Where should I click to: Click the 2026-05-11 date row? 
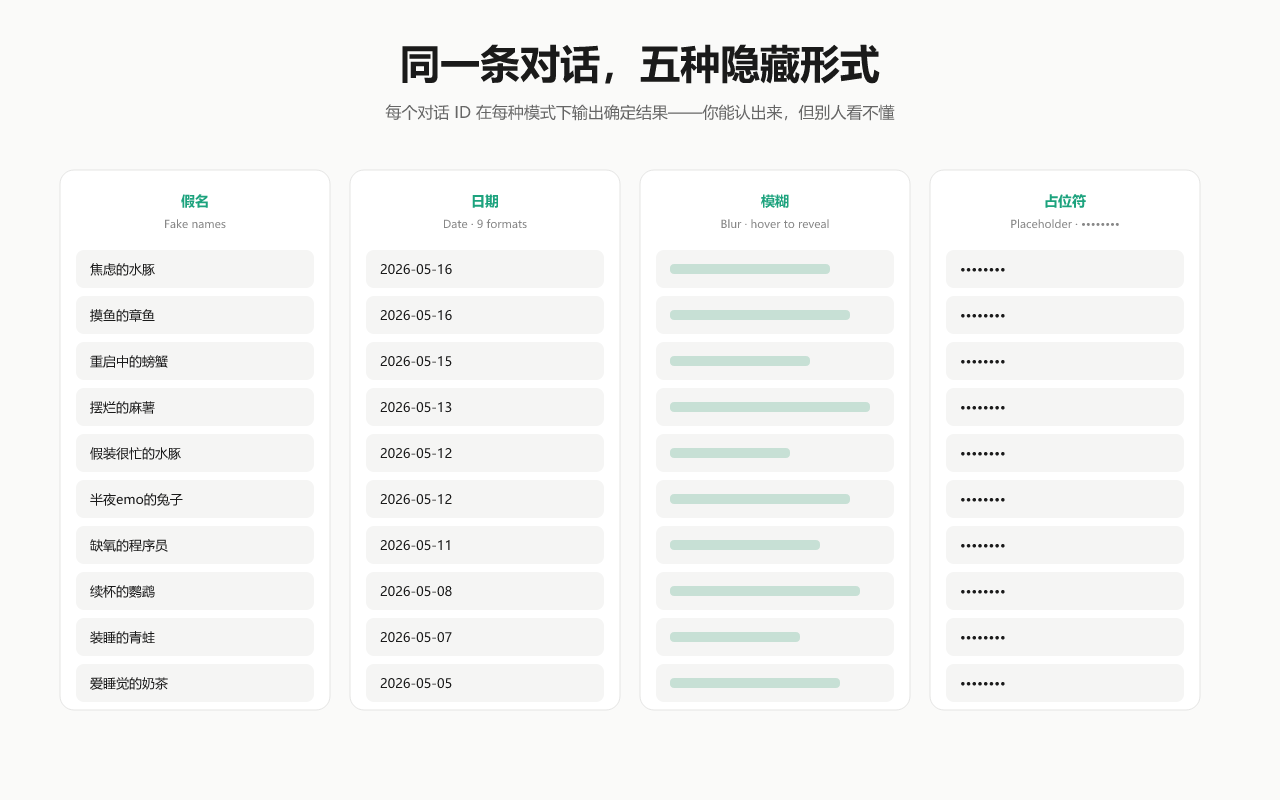[x=485, y=545]
